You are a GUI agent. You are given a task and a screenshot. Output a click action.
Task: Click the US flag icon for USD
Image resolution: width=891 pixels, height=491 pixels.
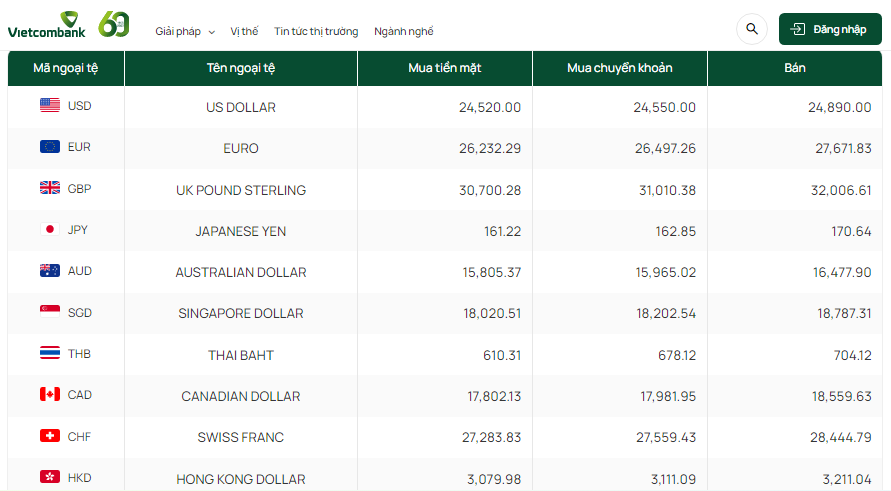(50, 105)
